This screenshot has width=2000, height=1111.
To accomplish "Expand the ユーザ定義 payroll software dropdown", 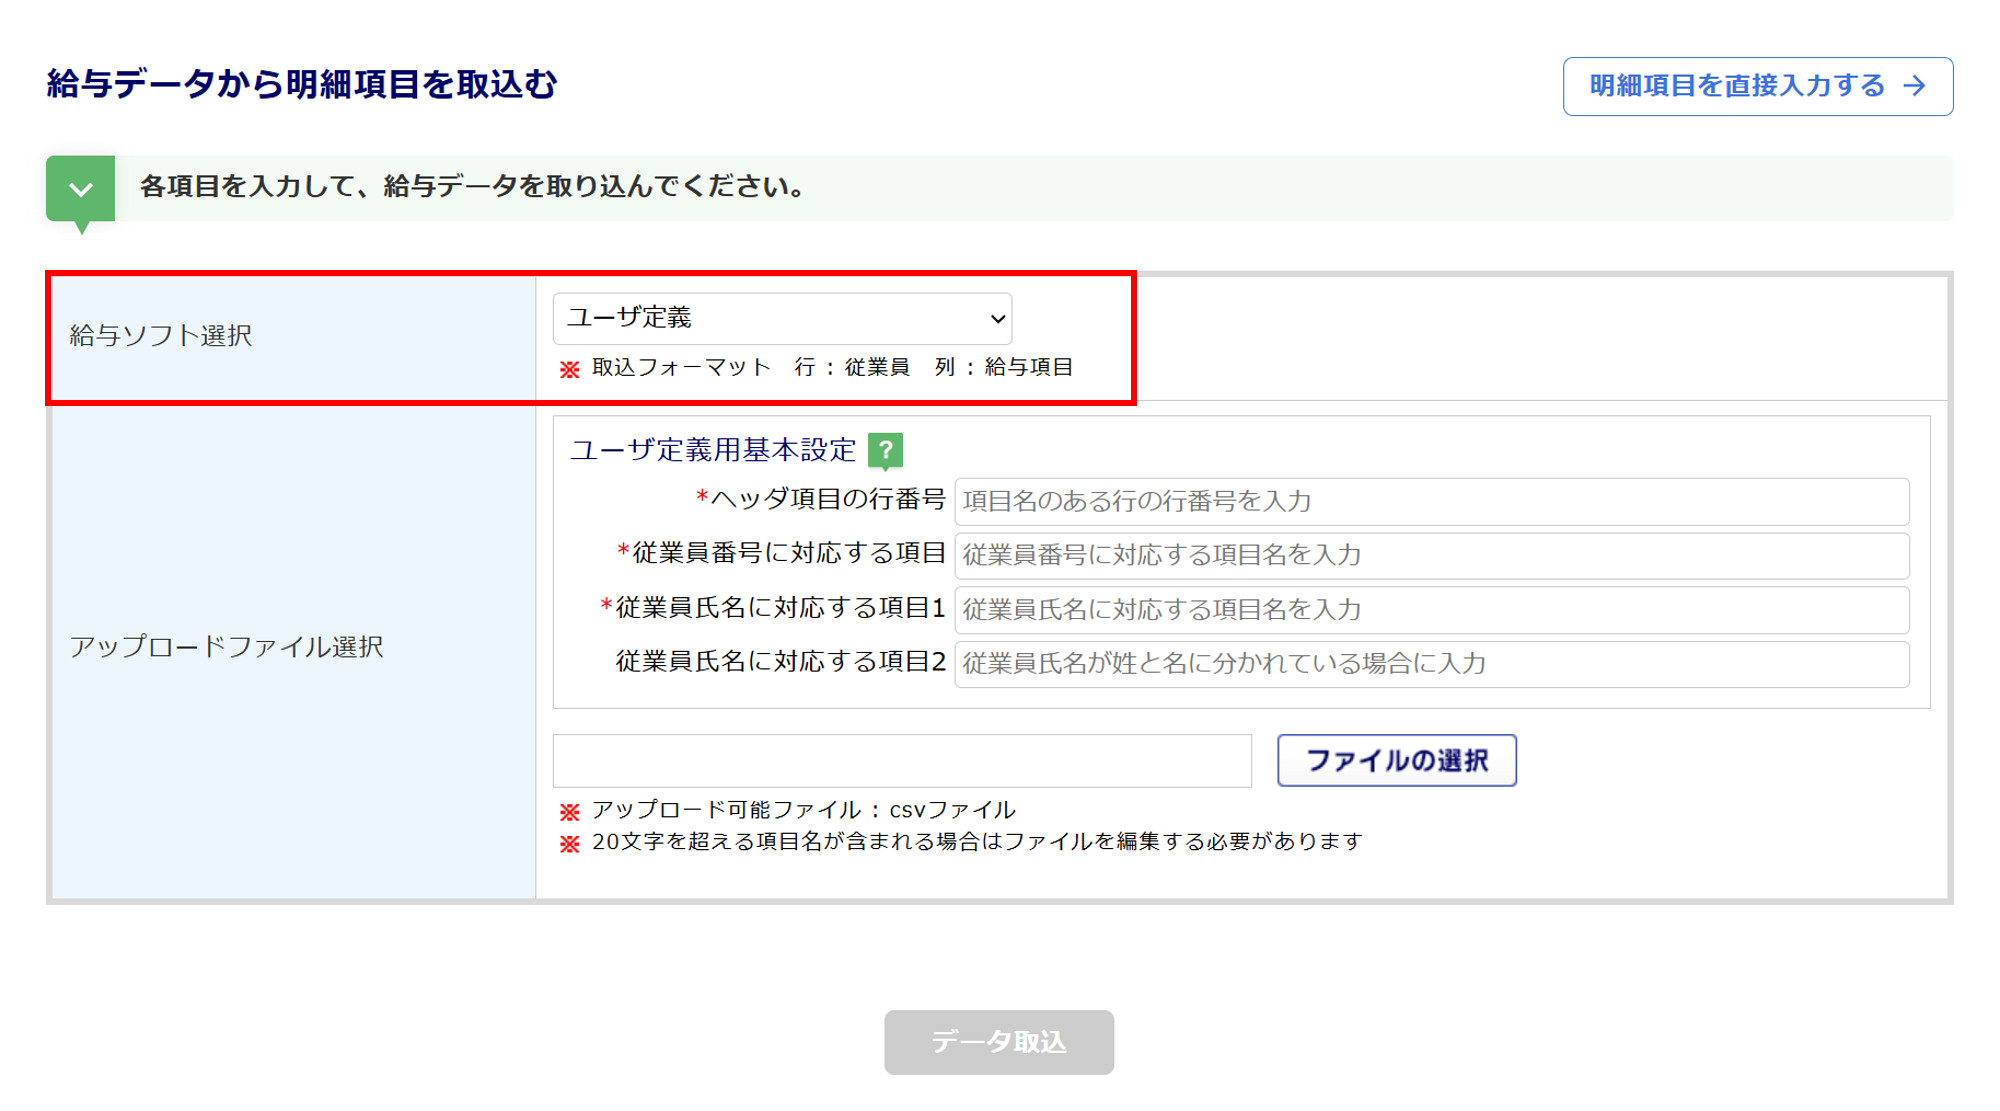I will (x=782, y=318).
